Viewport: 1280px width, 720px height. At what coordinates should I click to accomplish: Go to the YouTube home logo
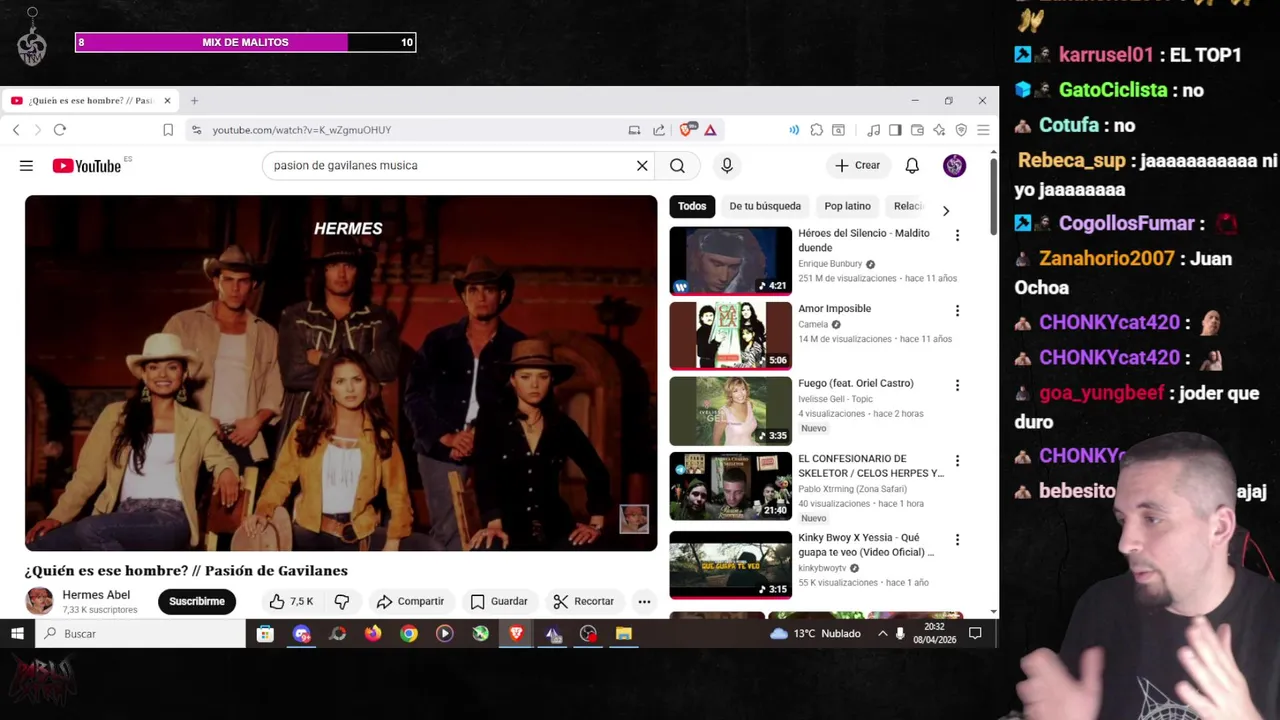pyautogui.click(x=87, y=166)
